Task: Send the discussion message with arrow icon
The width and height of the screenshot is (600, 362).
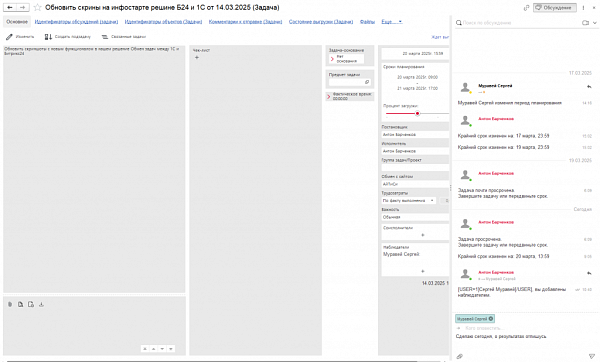Action: point(592,356)
